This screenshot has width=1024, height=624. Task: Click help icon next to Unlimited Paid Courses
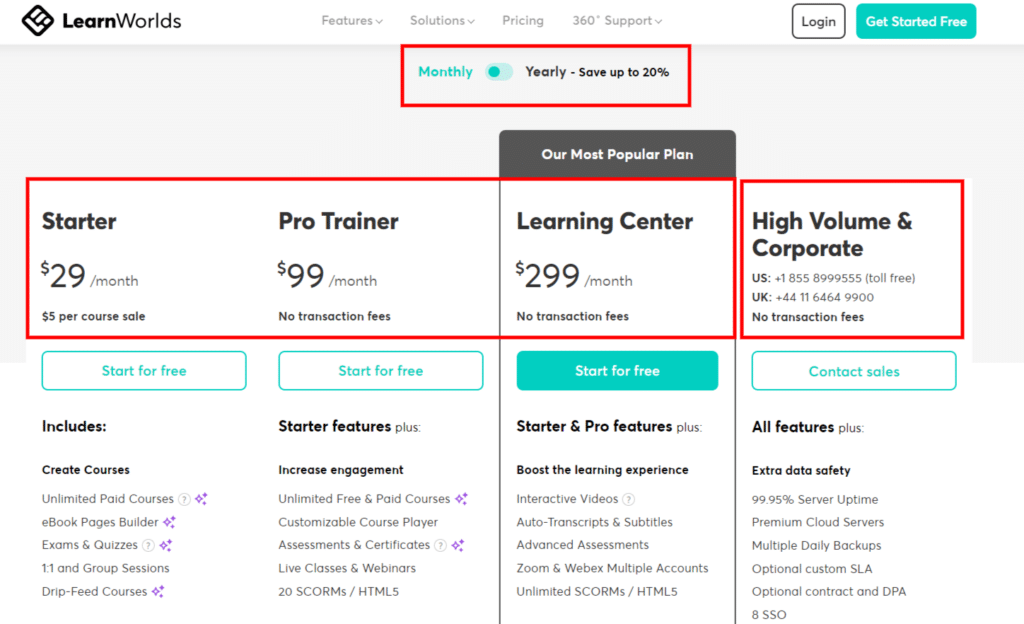click(x=185, y=499)
